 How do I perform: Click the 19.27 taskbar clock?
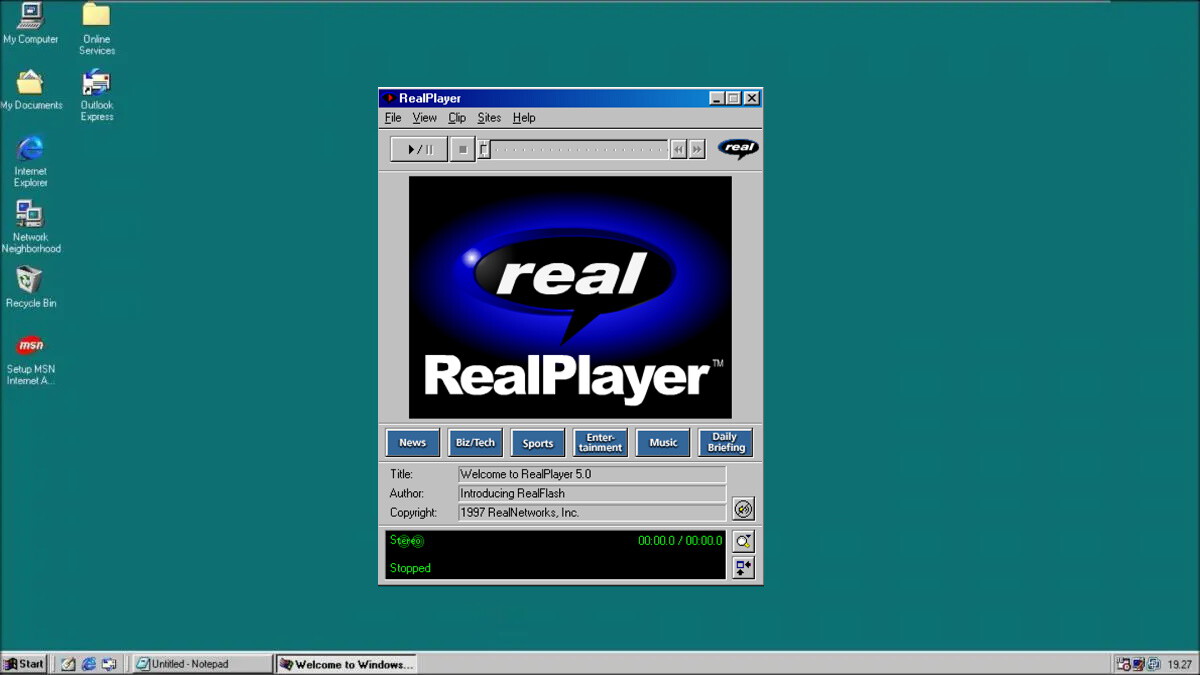[x=1180, y=664]
